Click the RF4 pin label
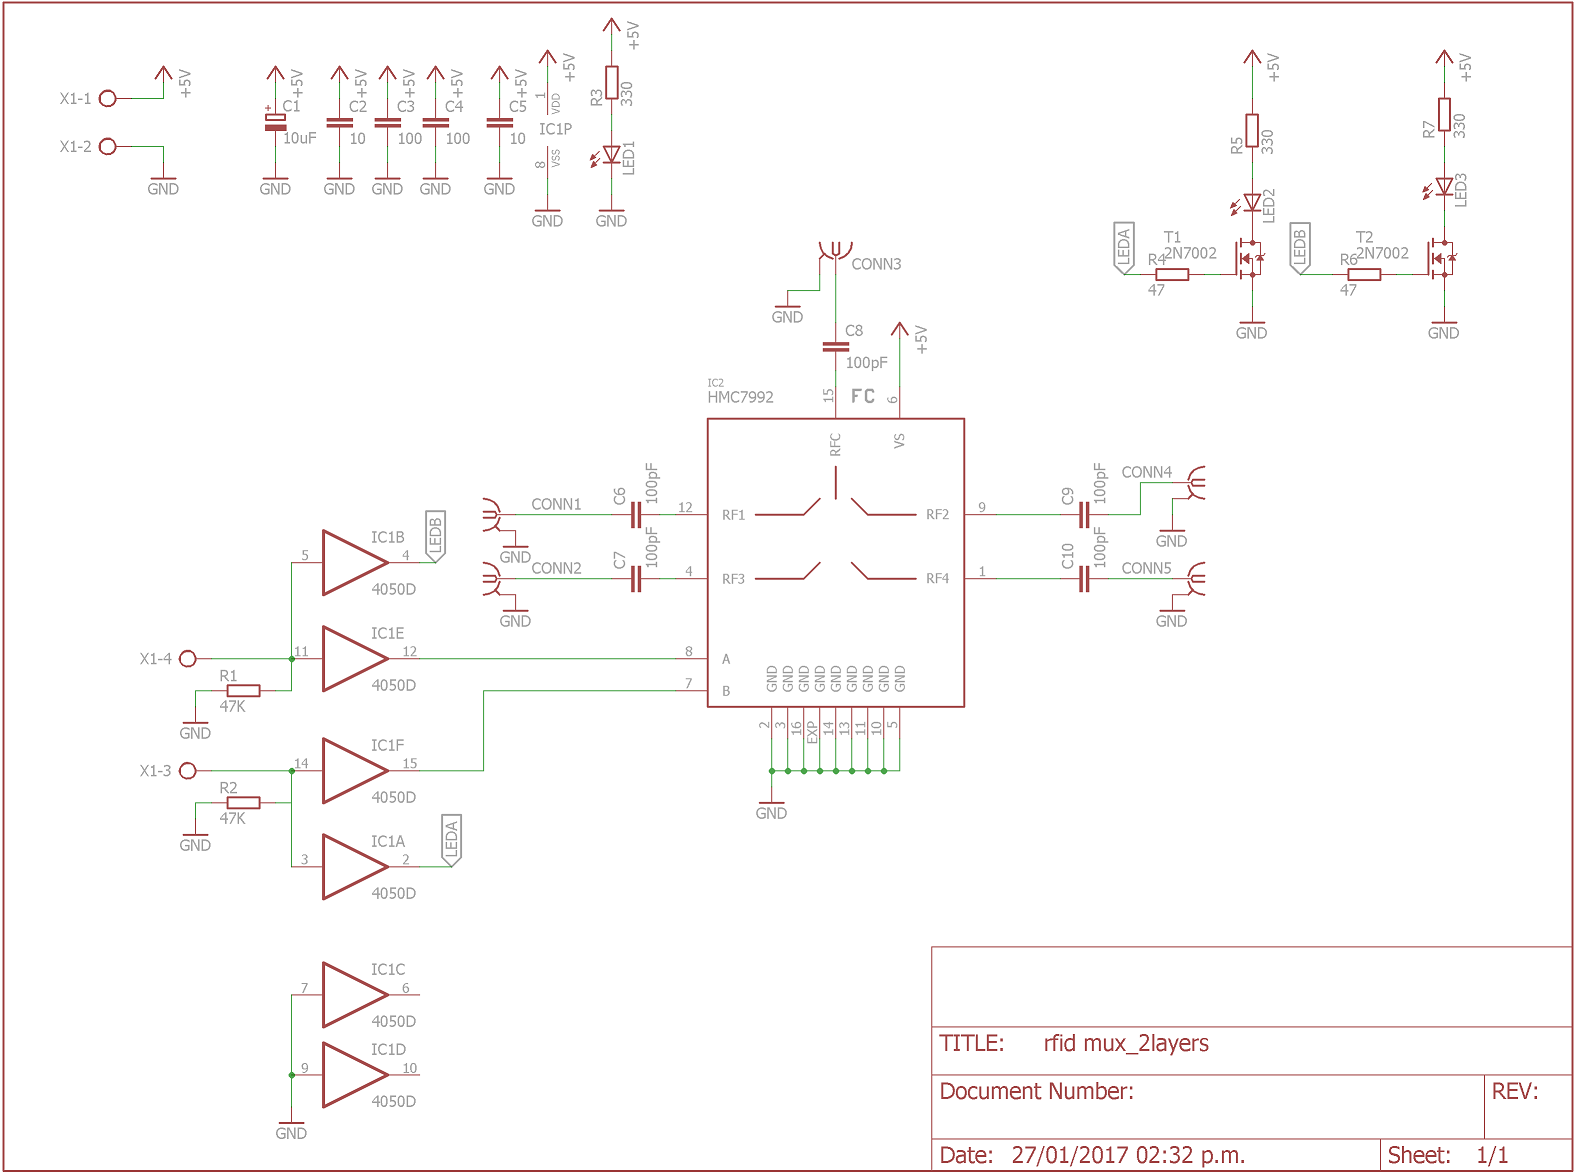1575x1175 pixels. point(937,579)
